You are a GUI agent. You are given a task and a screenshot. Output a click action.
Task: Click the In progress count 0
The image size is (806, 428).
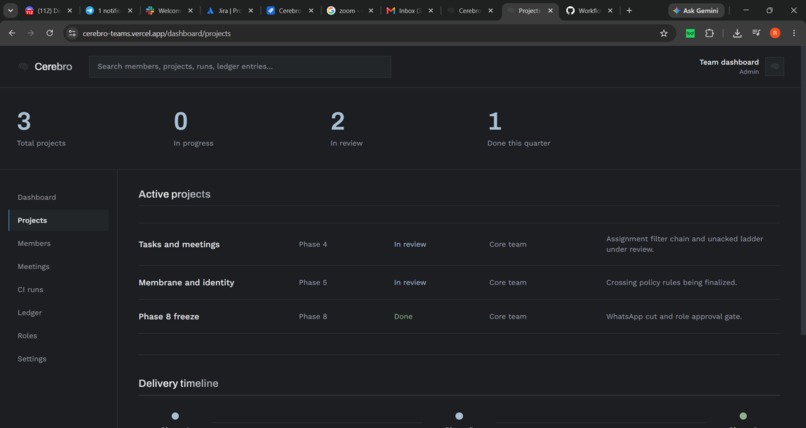pos(180,122)
